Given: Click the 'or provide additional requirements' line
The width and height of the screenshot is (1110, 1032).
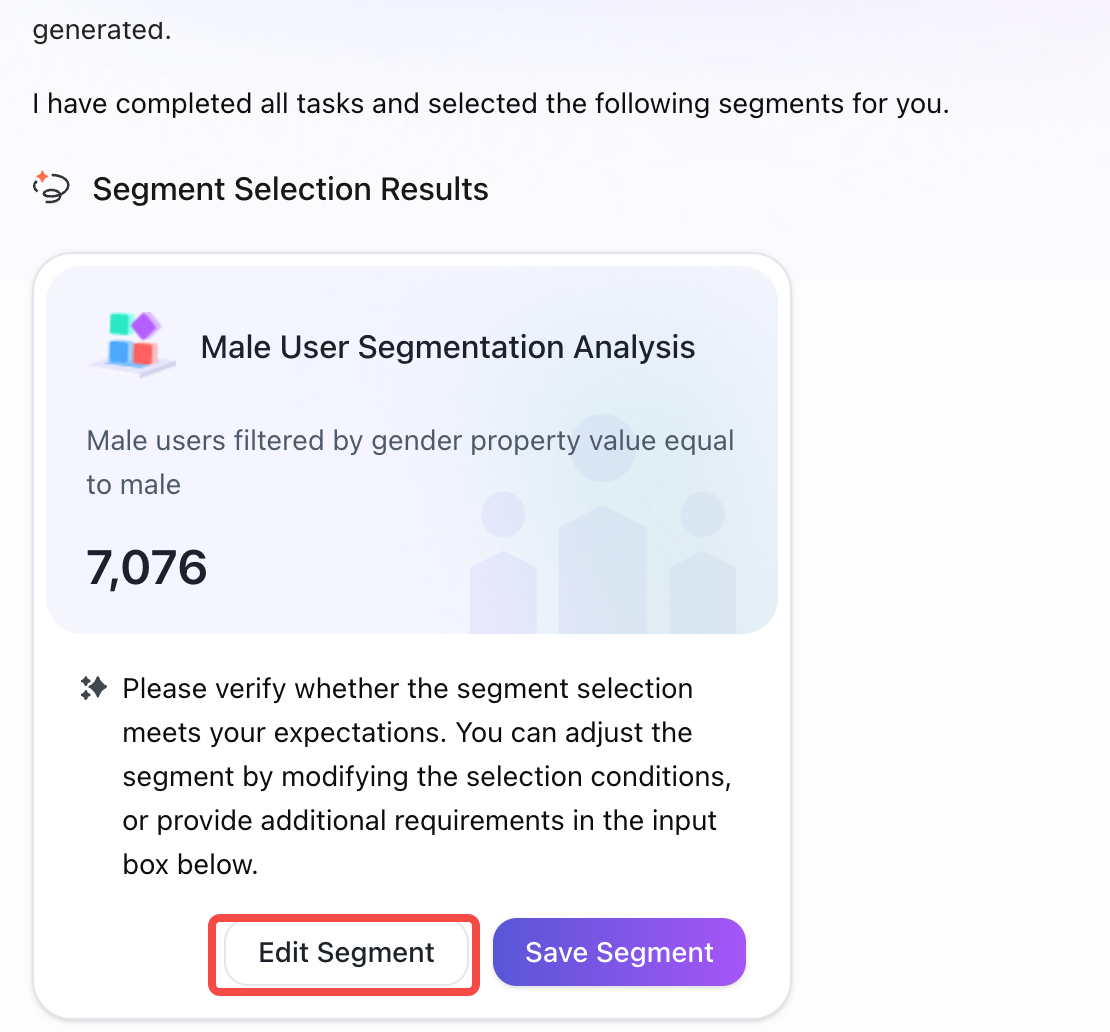Looking at the screenshot, I should click(420, 821).
